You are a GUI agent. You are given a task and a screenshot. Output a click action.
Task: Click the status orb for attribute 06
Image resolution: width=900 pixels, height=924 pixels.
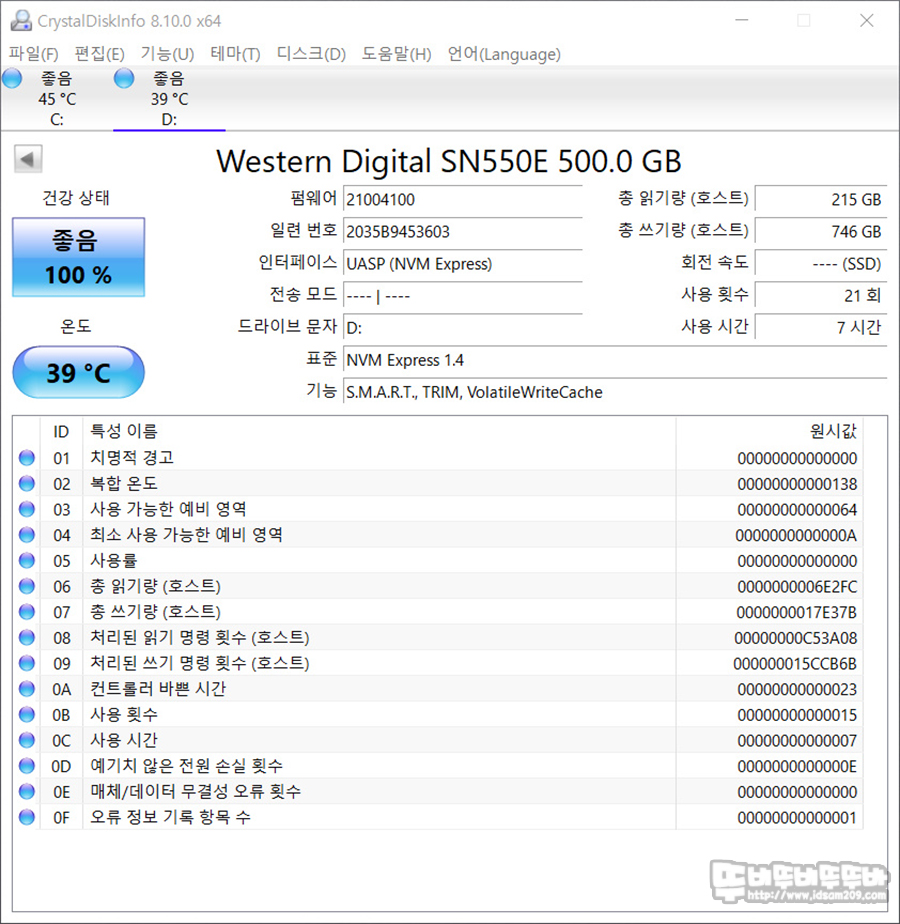click(27, 586)
